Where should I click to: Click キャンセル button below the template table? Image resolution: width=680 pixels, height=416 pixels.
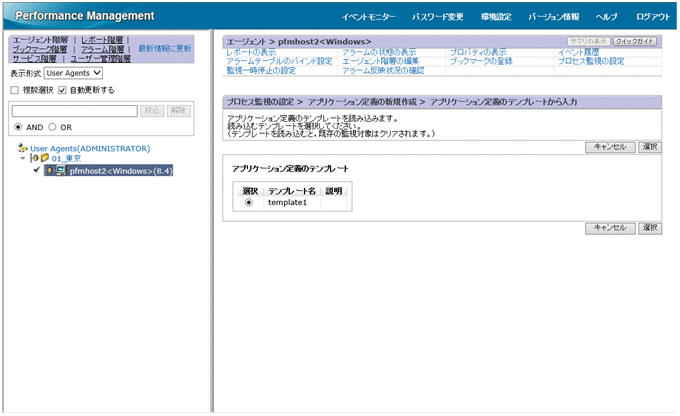pos(610,228)
